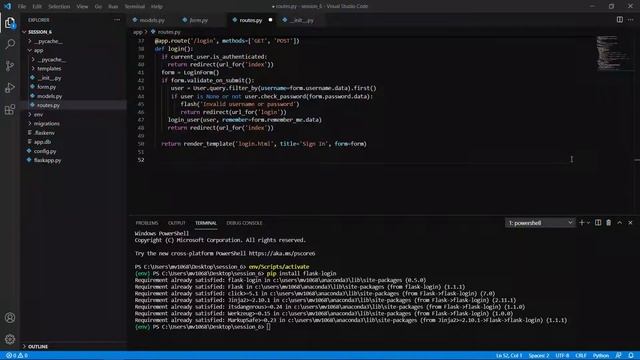Open the Explorer view in activity bar
Image resolution: width=640 pixels, height=360 pixels.
(10, 23)
